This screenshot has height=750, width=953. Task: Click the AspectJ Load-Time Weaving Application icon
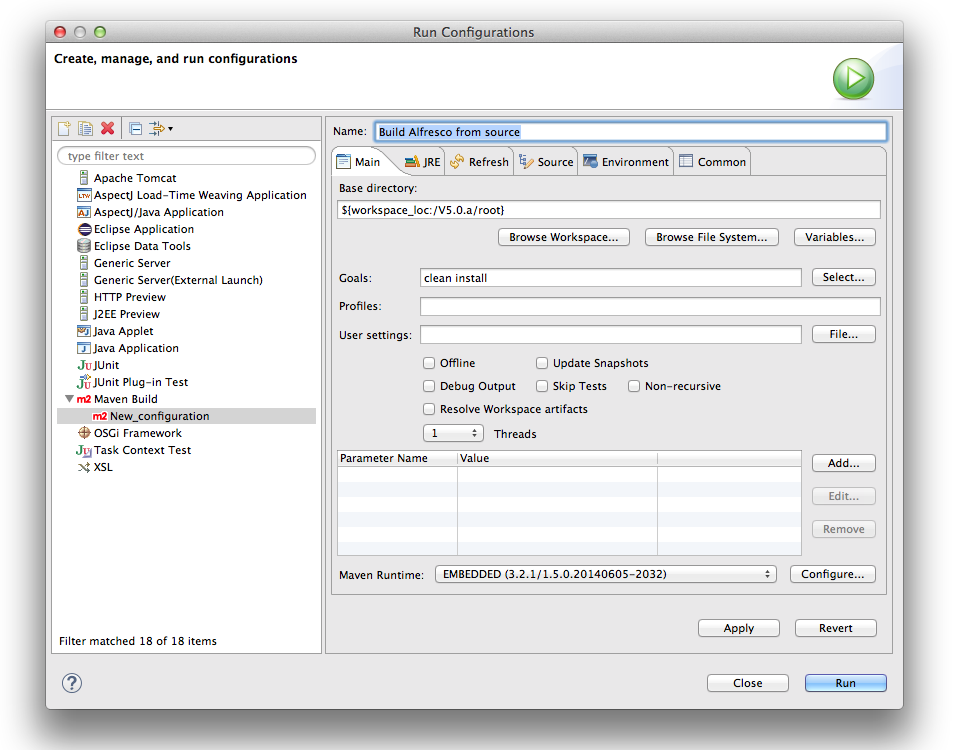tap(84, 195)
